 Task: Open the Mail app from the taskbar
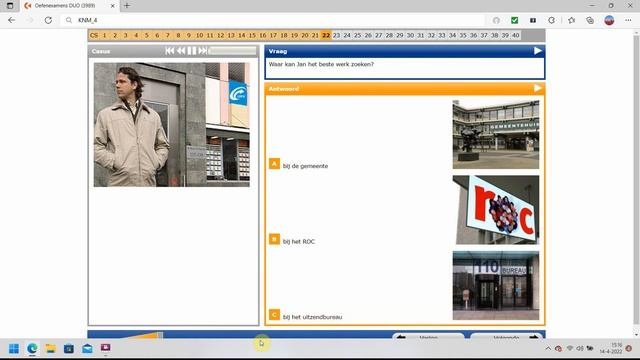tap(87, 348)
